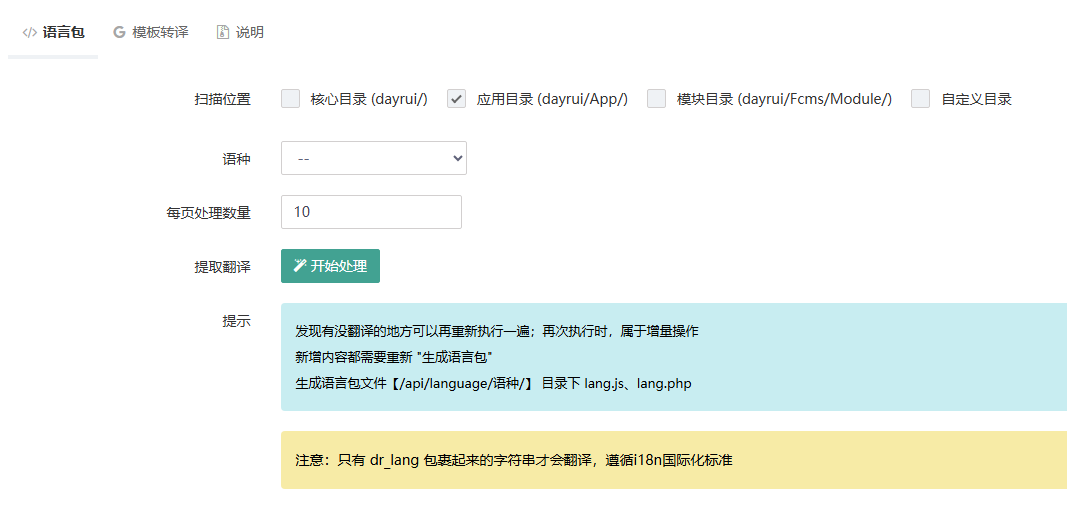Open the 语种 dropdown
This screenshot has height=525, width=1067.
pos(374,158)
